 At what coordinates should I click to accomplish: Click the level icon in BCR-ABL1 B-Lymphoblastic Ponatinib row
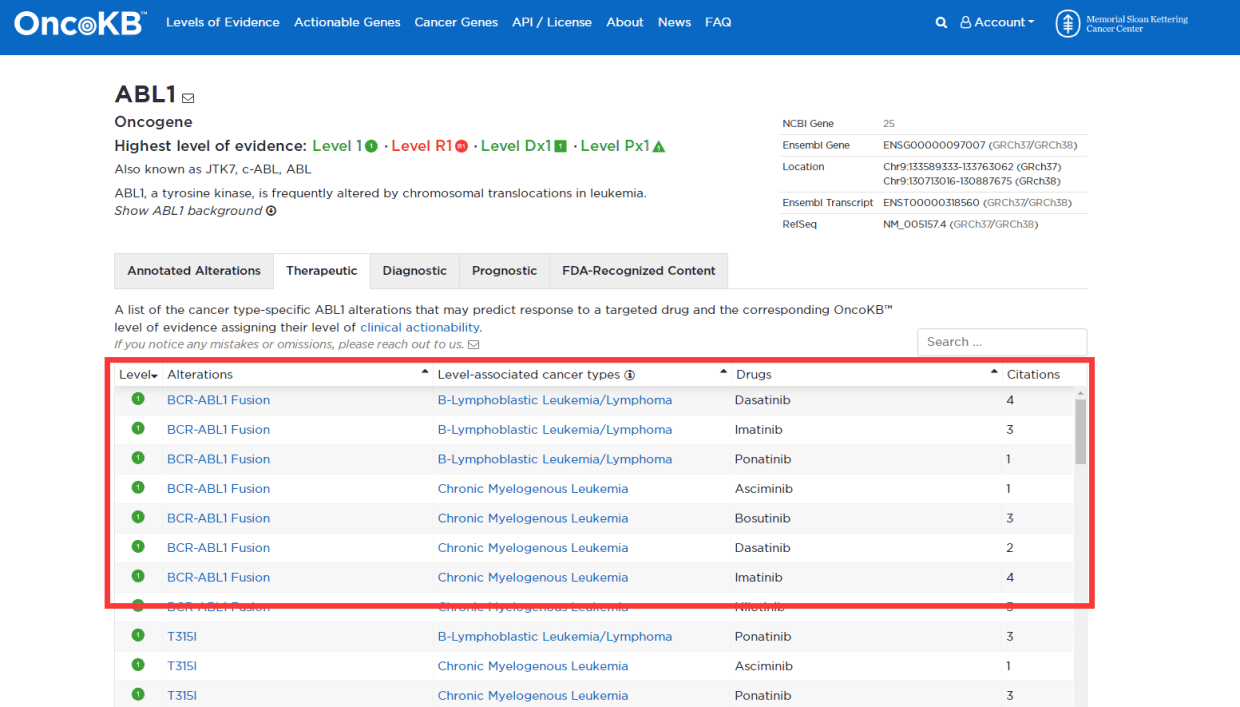point(138,458)
